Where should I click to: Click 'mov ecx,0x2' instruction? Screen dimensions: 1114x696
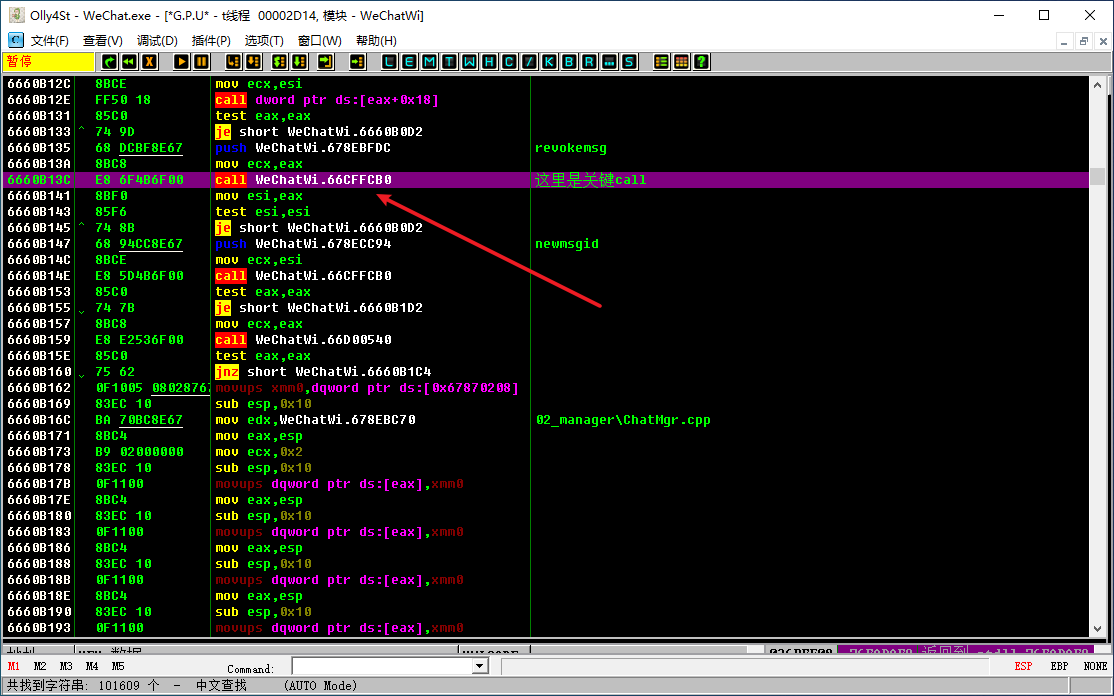pyautogui.click(x=259, y=452)
